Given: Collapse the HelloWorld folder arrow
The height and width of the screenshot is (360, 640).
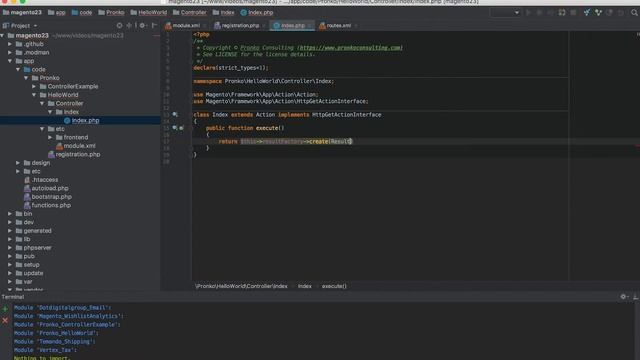Looking at the screenshot, I should coord(34,95).
